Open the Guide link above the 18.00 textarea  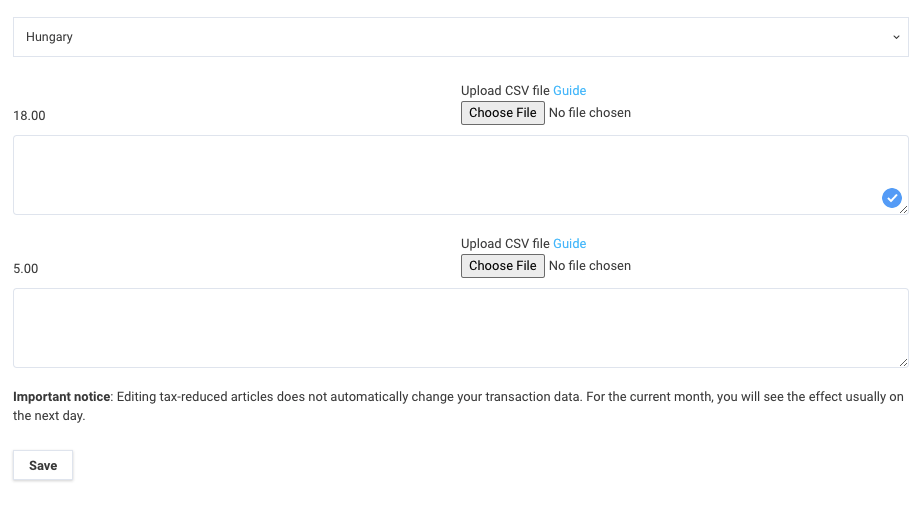(569, 91)
